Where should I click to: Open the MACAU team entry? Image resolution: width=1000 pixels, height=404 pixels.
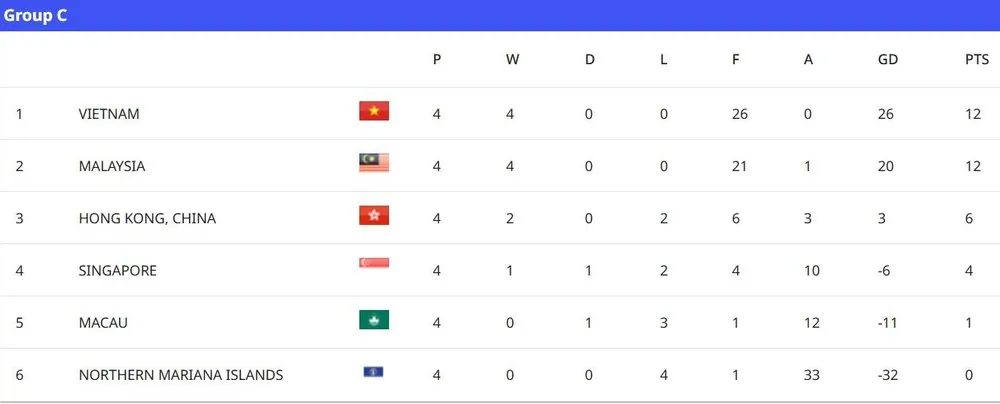[x=103, y=323]
